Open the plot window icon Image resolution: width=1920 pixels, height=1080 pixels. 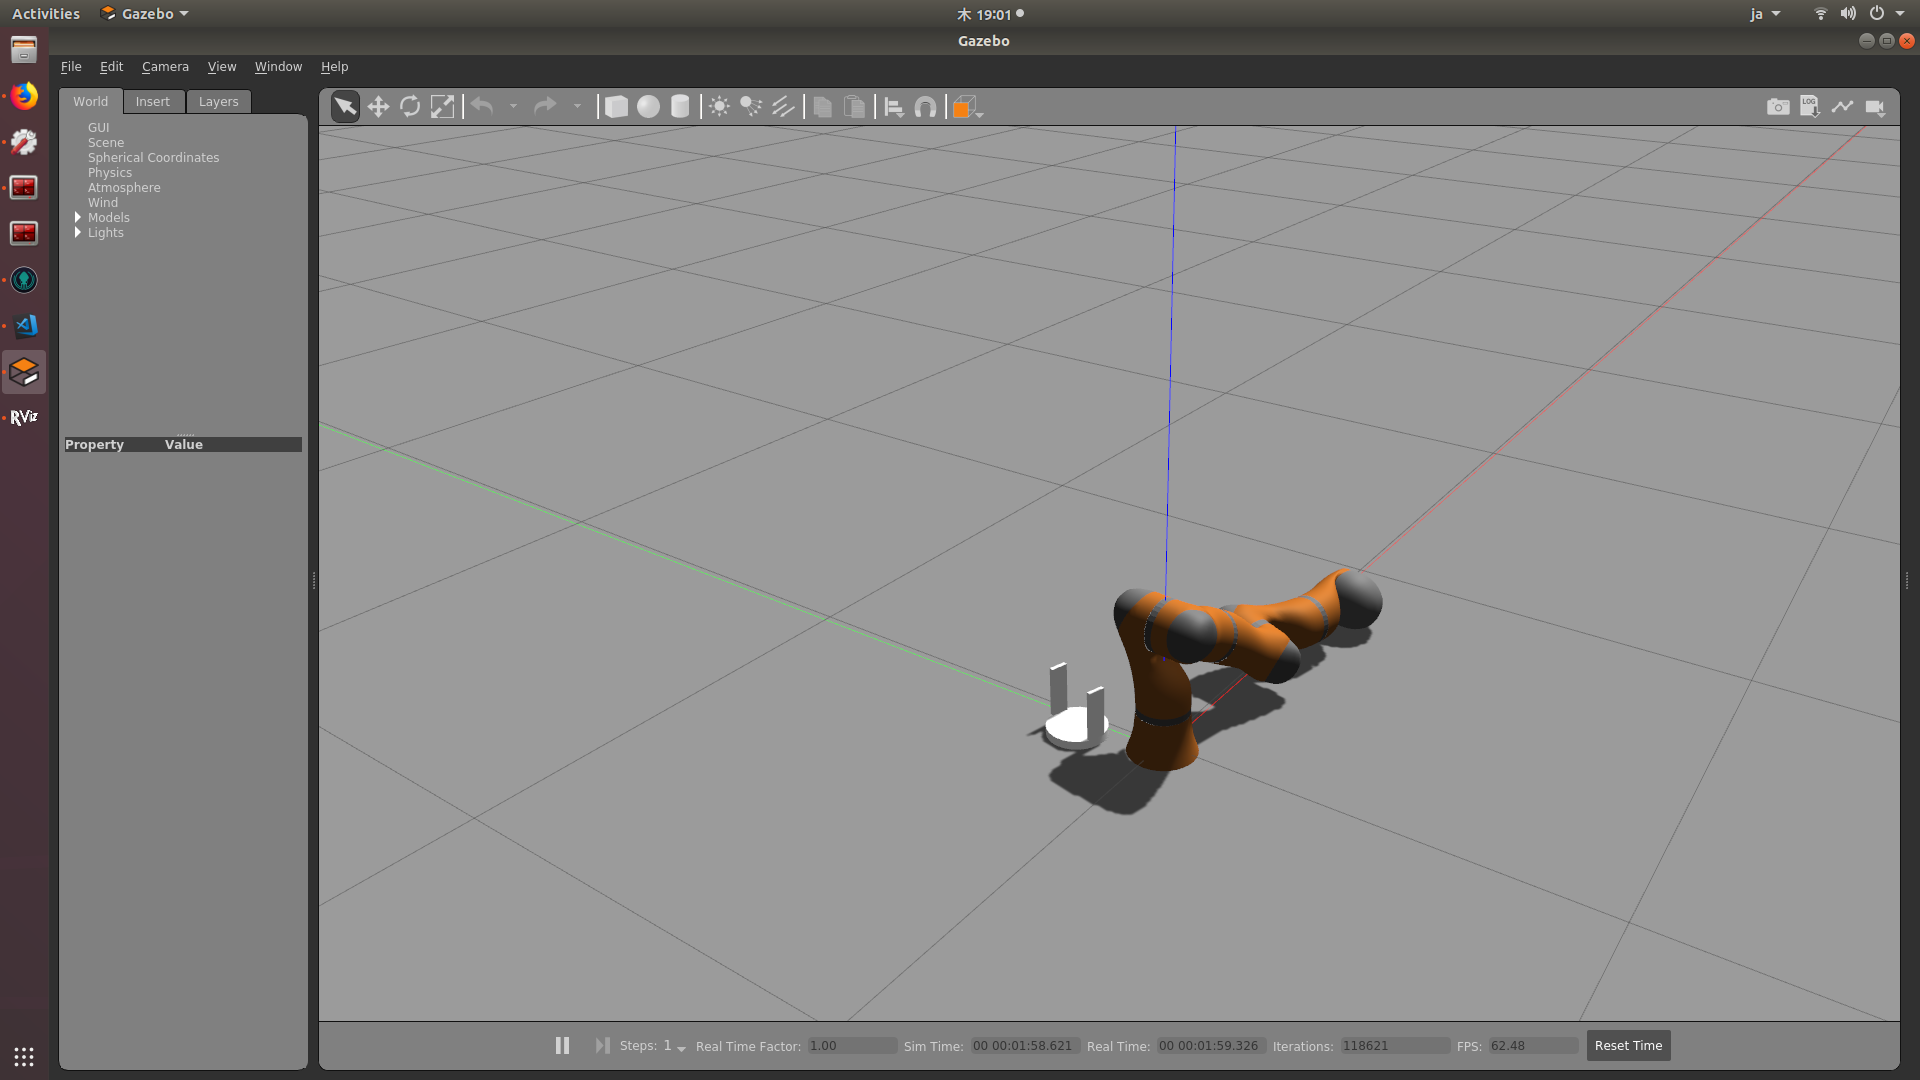1842,107
